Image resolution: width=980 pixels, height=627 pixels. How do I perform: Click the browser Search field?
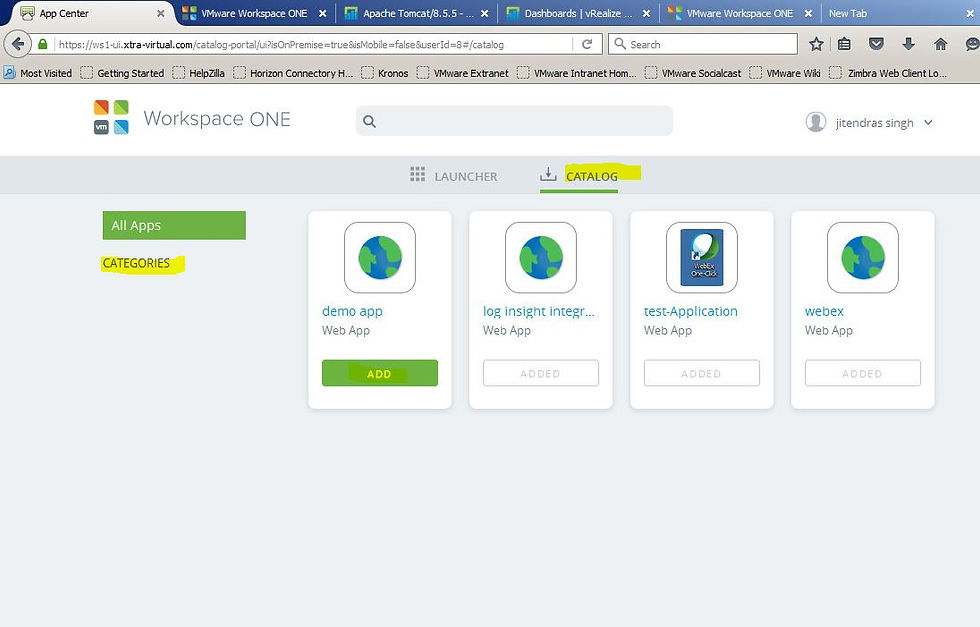tap(703, 44)
